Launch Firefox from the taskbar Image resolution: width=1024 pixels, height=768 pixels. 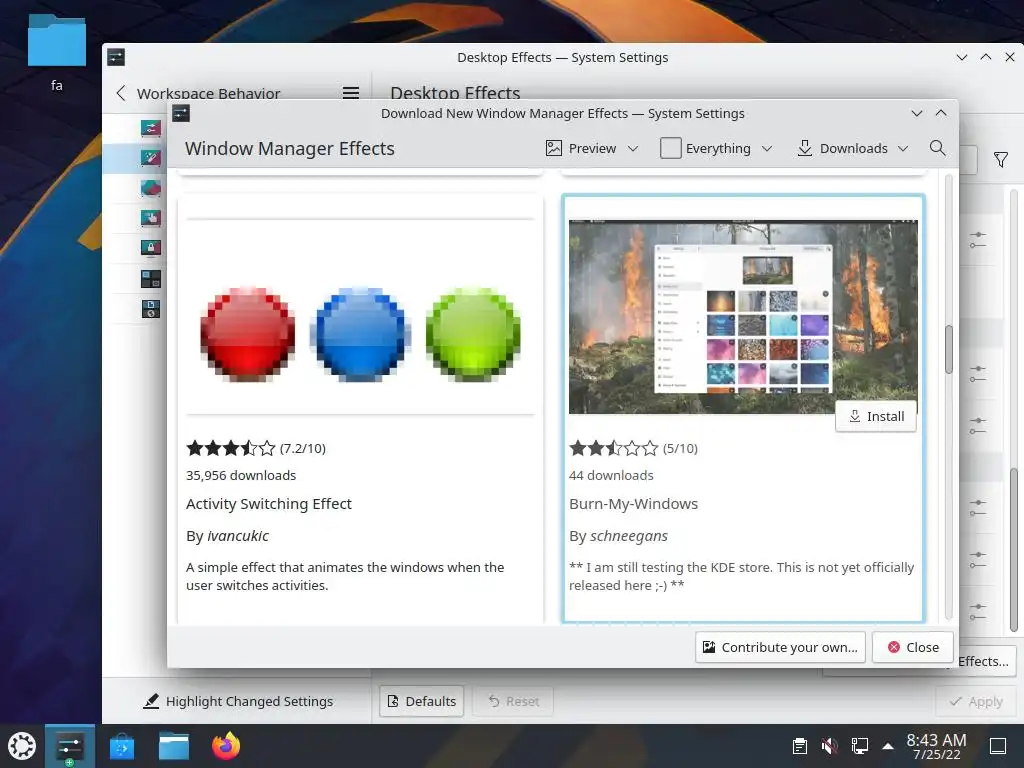point(226,746)
